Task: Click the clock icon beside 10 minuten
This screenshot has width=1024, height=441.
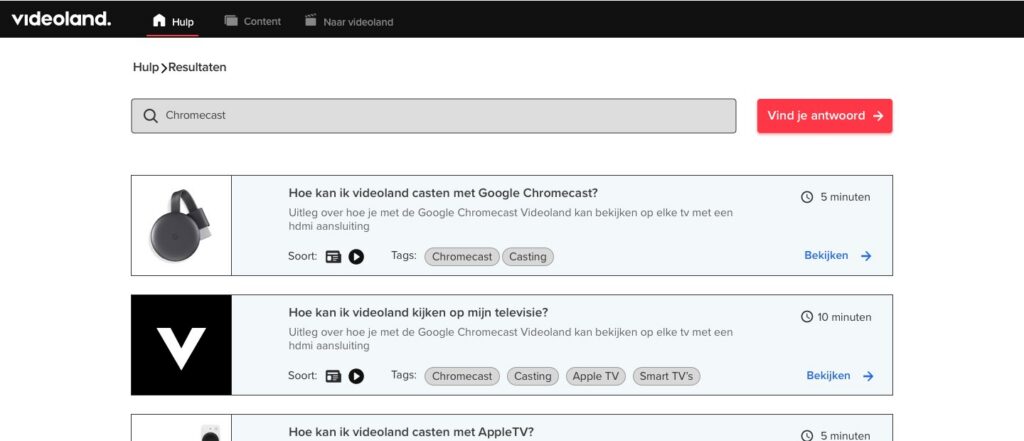Action: (807, 317)
